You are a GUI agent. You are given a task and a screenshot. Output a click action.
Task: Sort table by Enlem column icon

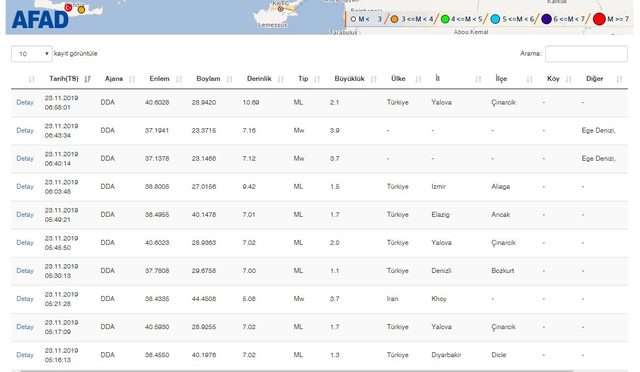point(179,79)
